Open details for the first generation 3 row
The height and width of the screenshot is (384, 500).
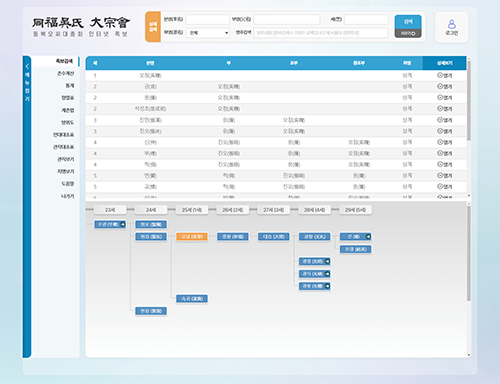pos(444,120)
